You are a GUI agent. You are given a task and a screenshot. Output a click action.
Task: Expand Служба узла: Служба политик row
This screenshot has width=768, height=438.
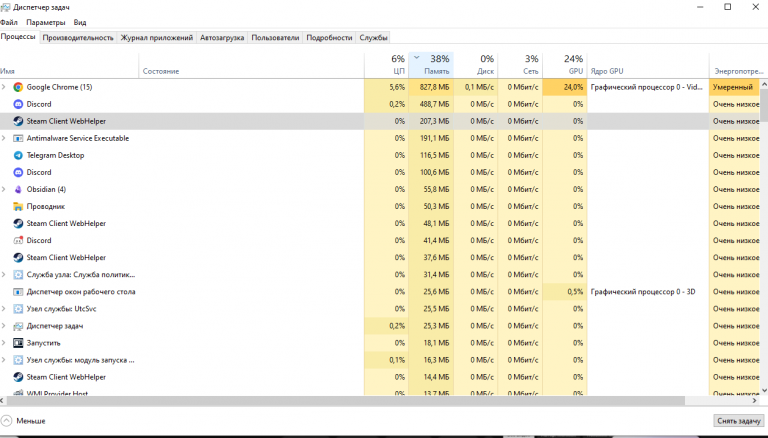click(4, 275)
